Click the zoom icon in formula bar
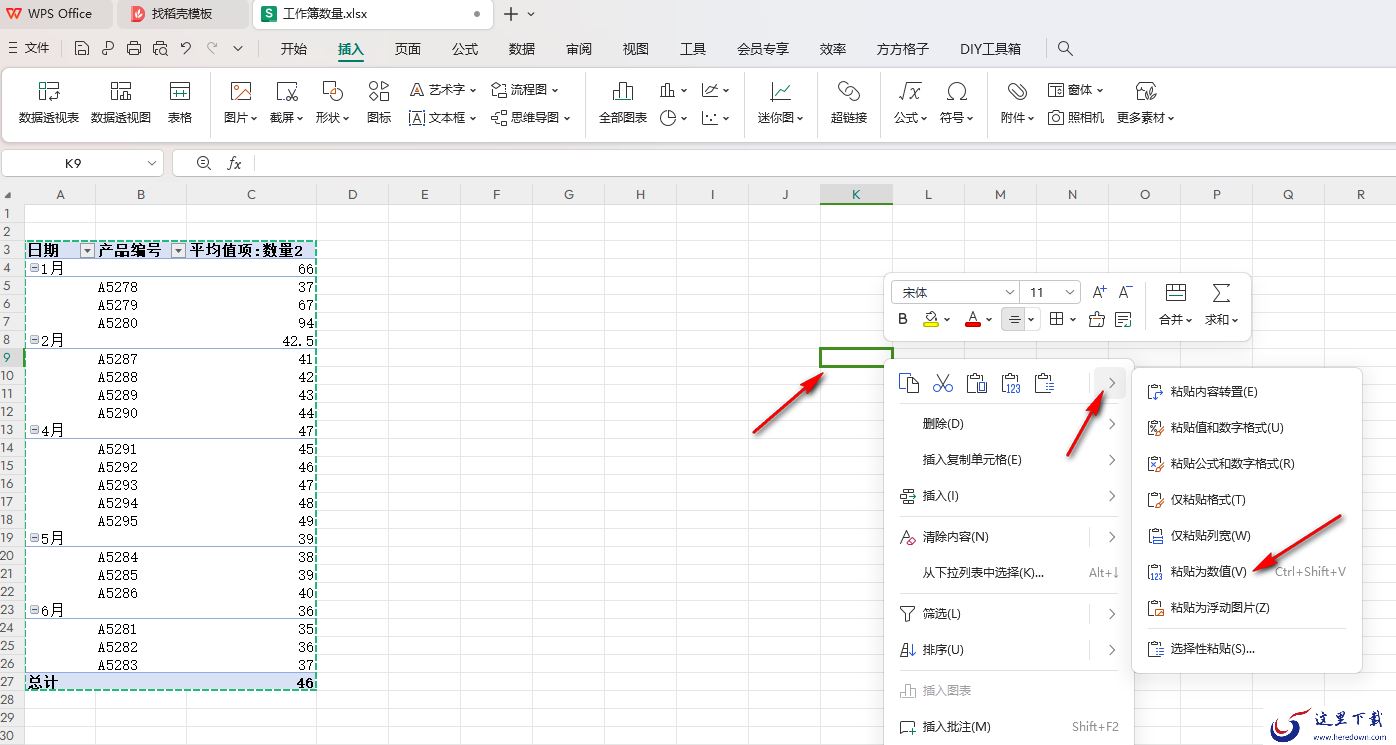1396x745 pixels. [204, 163]
